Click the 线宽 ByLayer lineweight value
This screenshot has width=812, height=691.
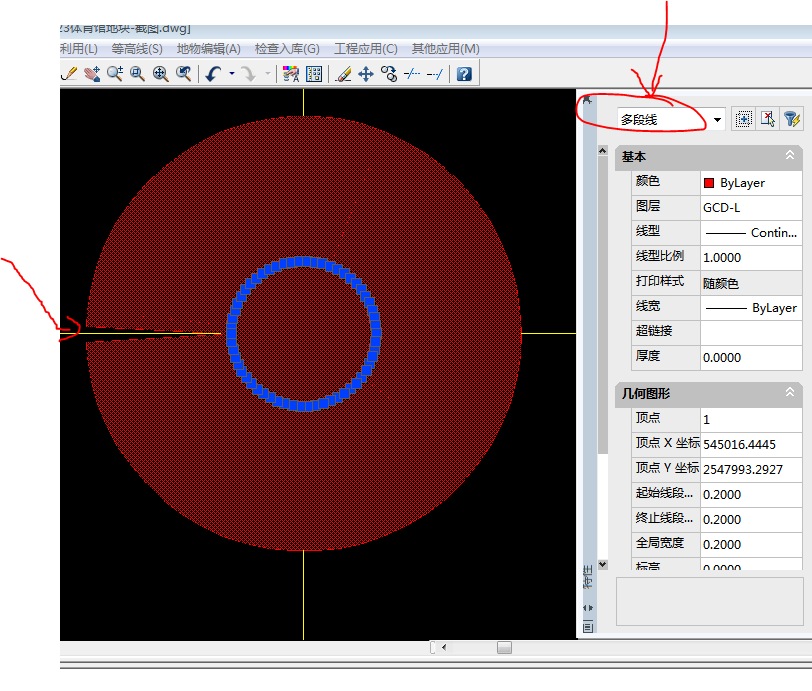[751, 308]
